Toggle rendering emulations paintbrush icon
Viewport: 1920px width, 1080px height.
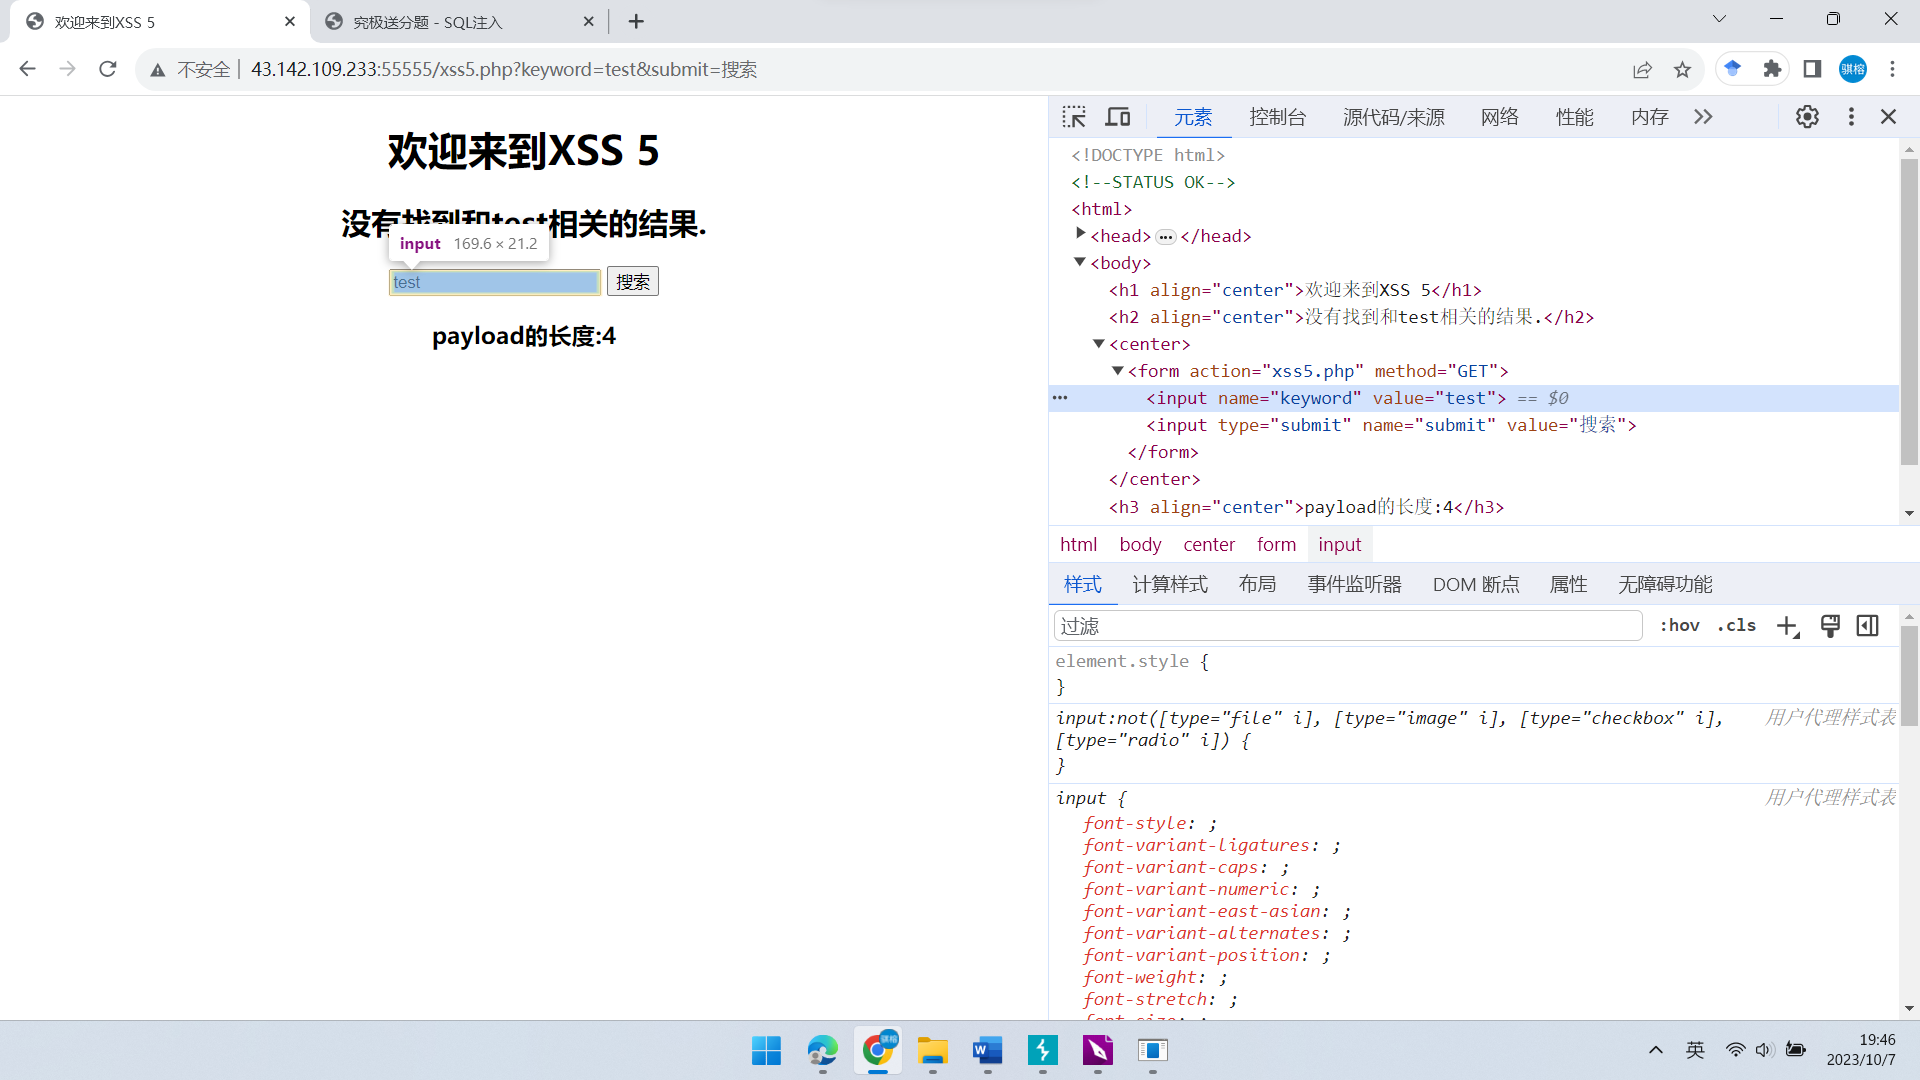(x=1830, y=626)
